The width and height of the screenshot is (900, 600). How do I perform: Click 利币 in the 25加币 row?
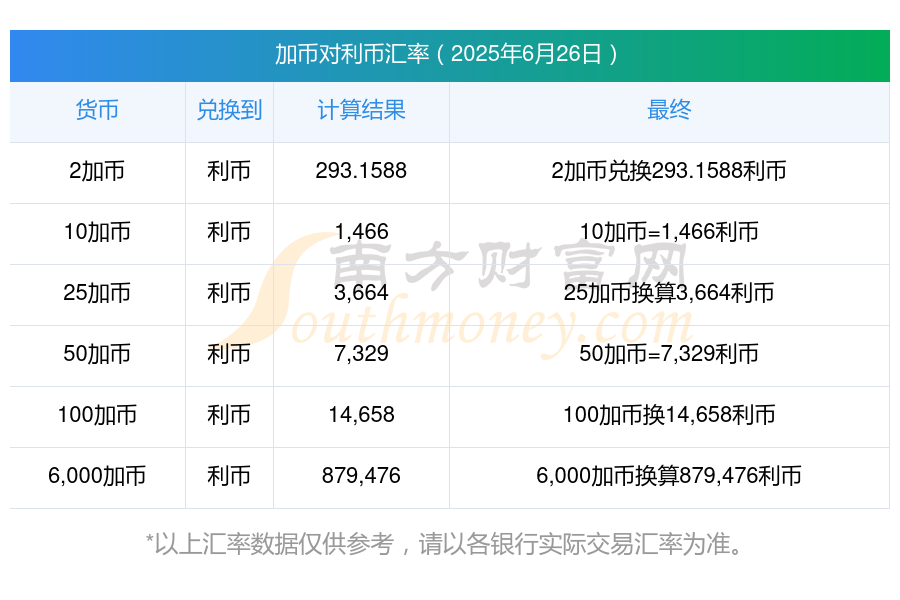click(x=229, y=293)
